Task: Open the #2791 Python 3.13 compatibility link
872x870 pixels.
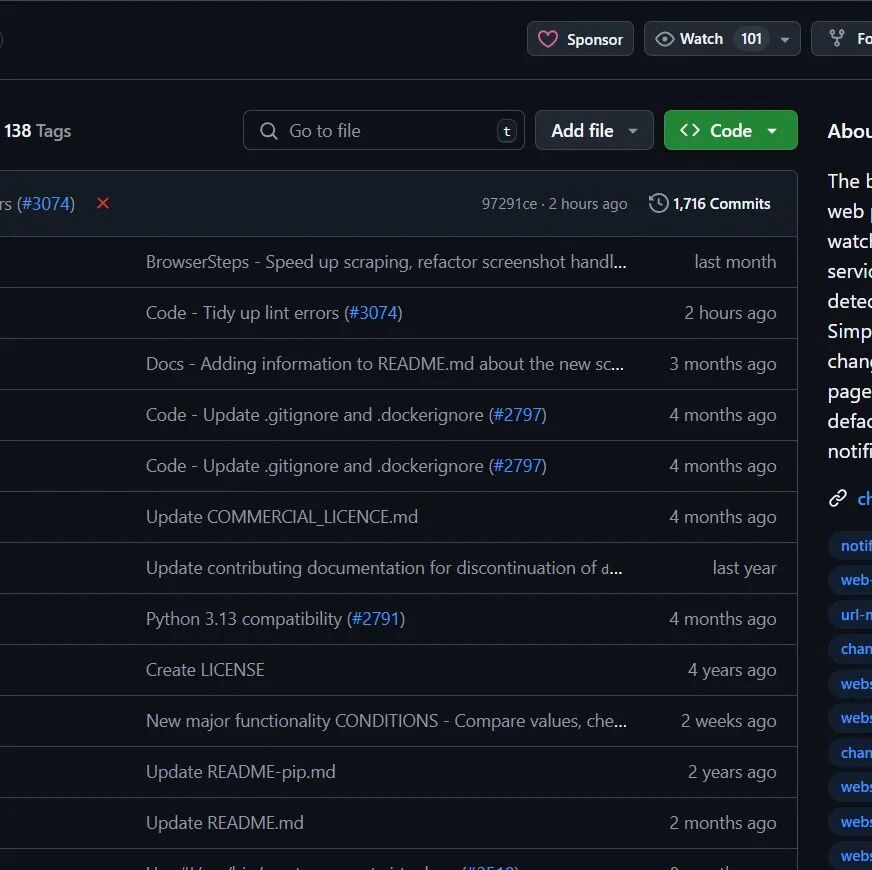Action: (x=375, y=619)
